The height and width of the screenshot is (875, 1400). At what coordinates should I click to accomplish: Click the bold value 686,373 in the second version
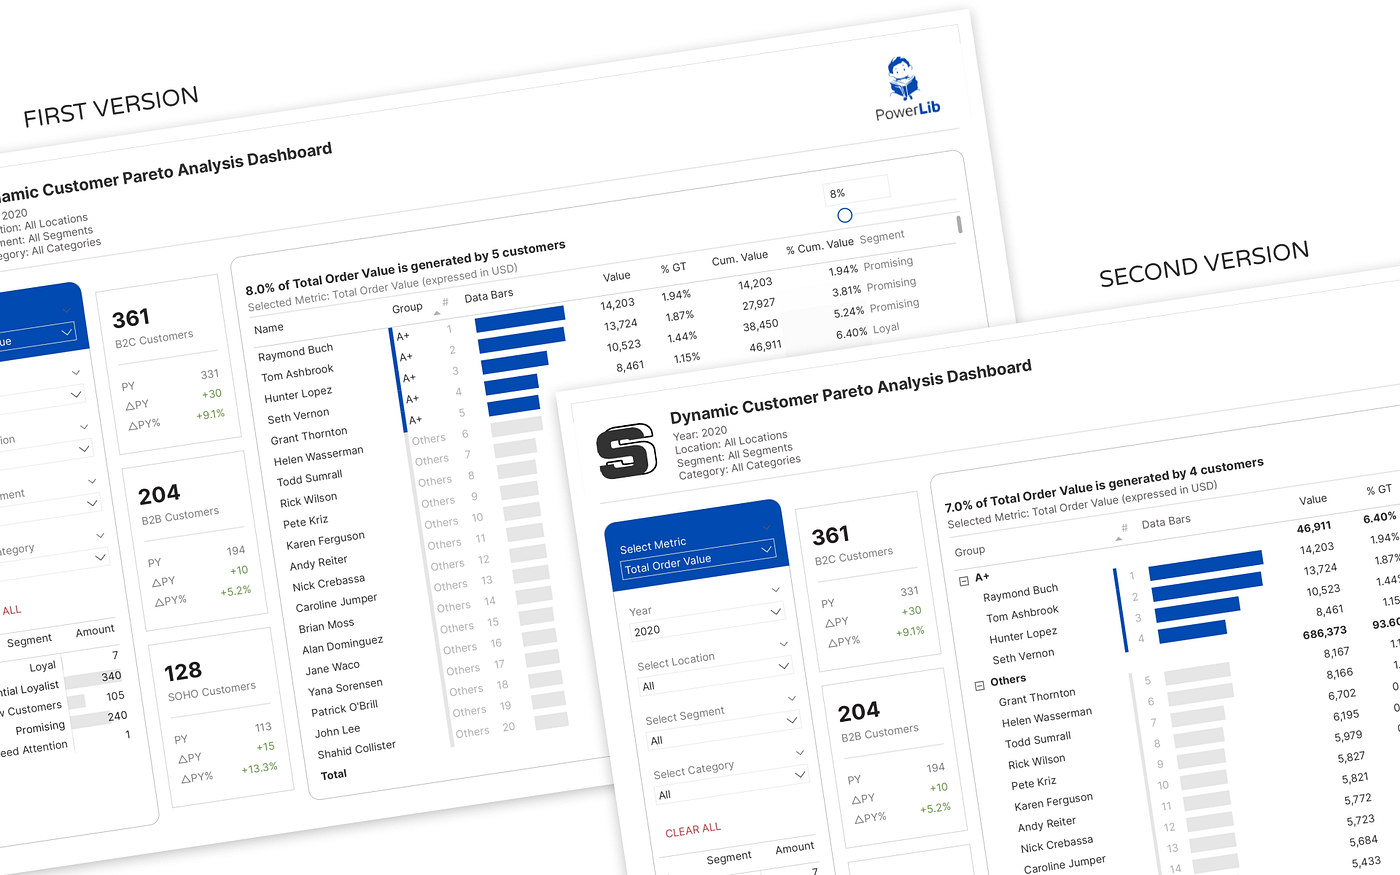[x=1324, y=633]
